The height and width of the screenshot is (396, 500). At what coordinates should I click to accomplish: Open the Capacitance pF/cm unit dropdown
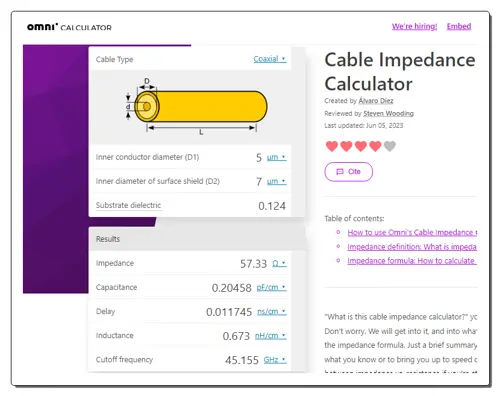271,287
